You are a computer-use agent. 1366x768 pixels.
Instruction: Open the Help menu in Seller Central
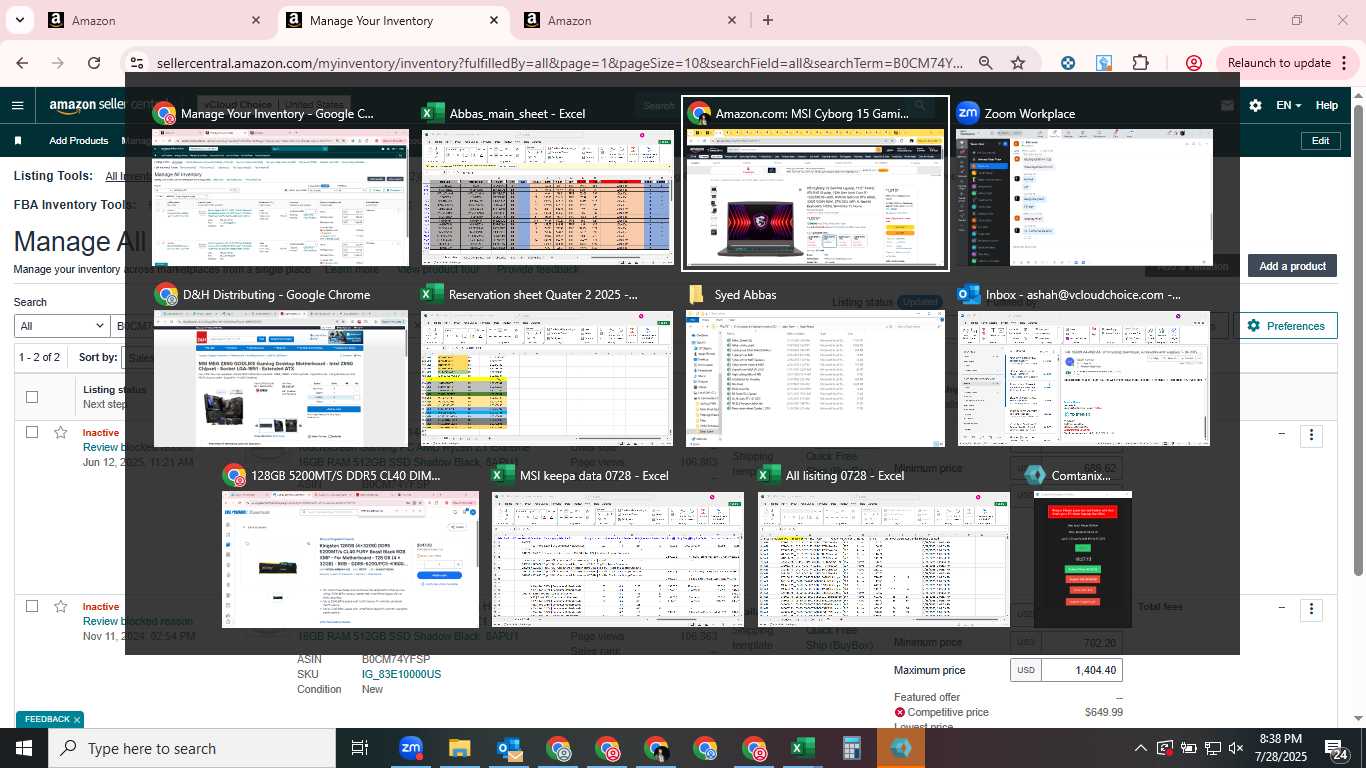(x=1326, y=105)
